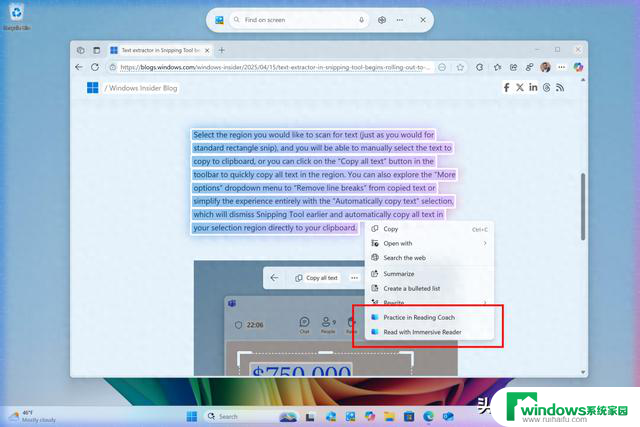Click the People icon in the article image
The height and width of the screenshot is (427, 640).
(328, 325)
